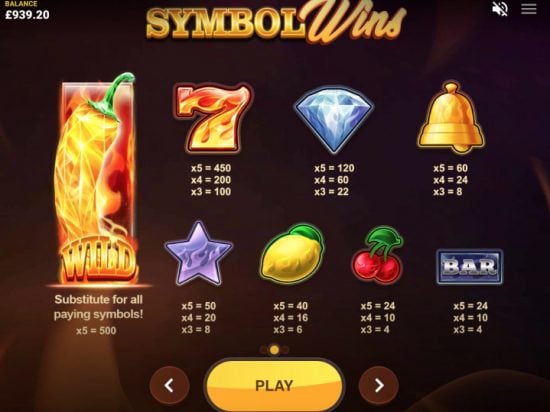The width and height of the screenshot is (550, 412).
Task: Click the balance amount £939.20
Action: click(x=27, y=15)
